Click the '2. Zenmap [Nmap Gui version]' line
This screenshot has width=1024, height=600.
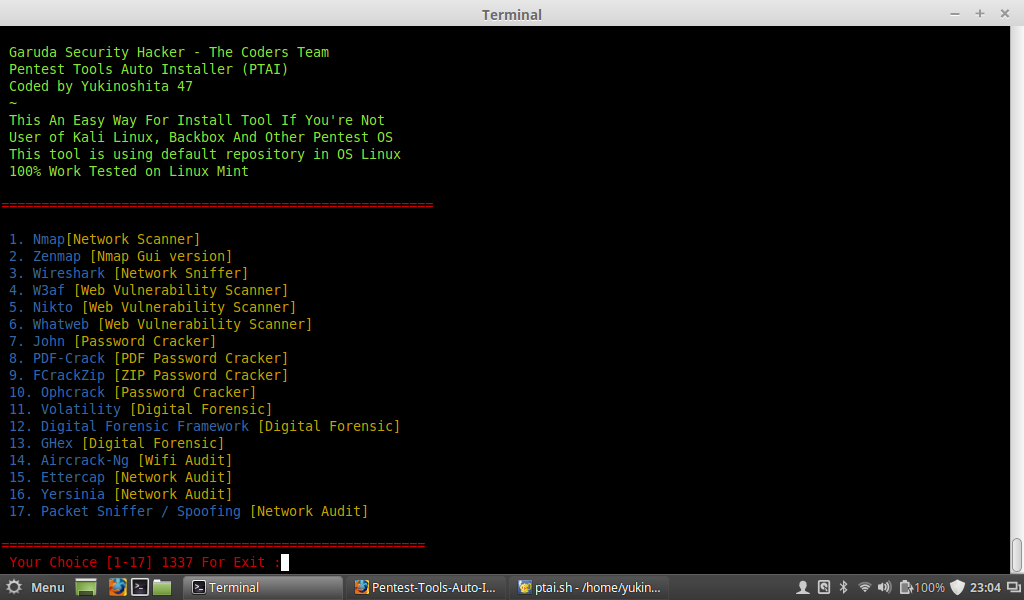(x=120, y=257)
